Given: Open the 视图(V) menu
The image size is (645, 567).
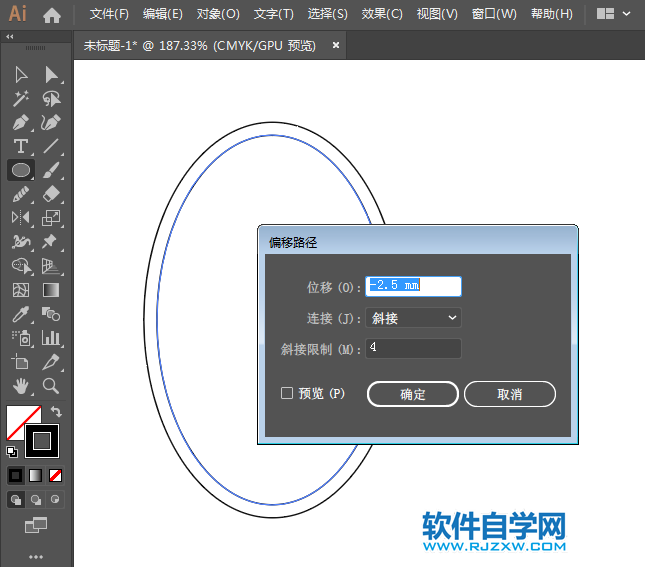Looking at the screenshot, I should (437, 14).
